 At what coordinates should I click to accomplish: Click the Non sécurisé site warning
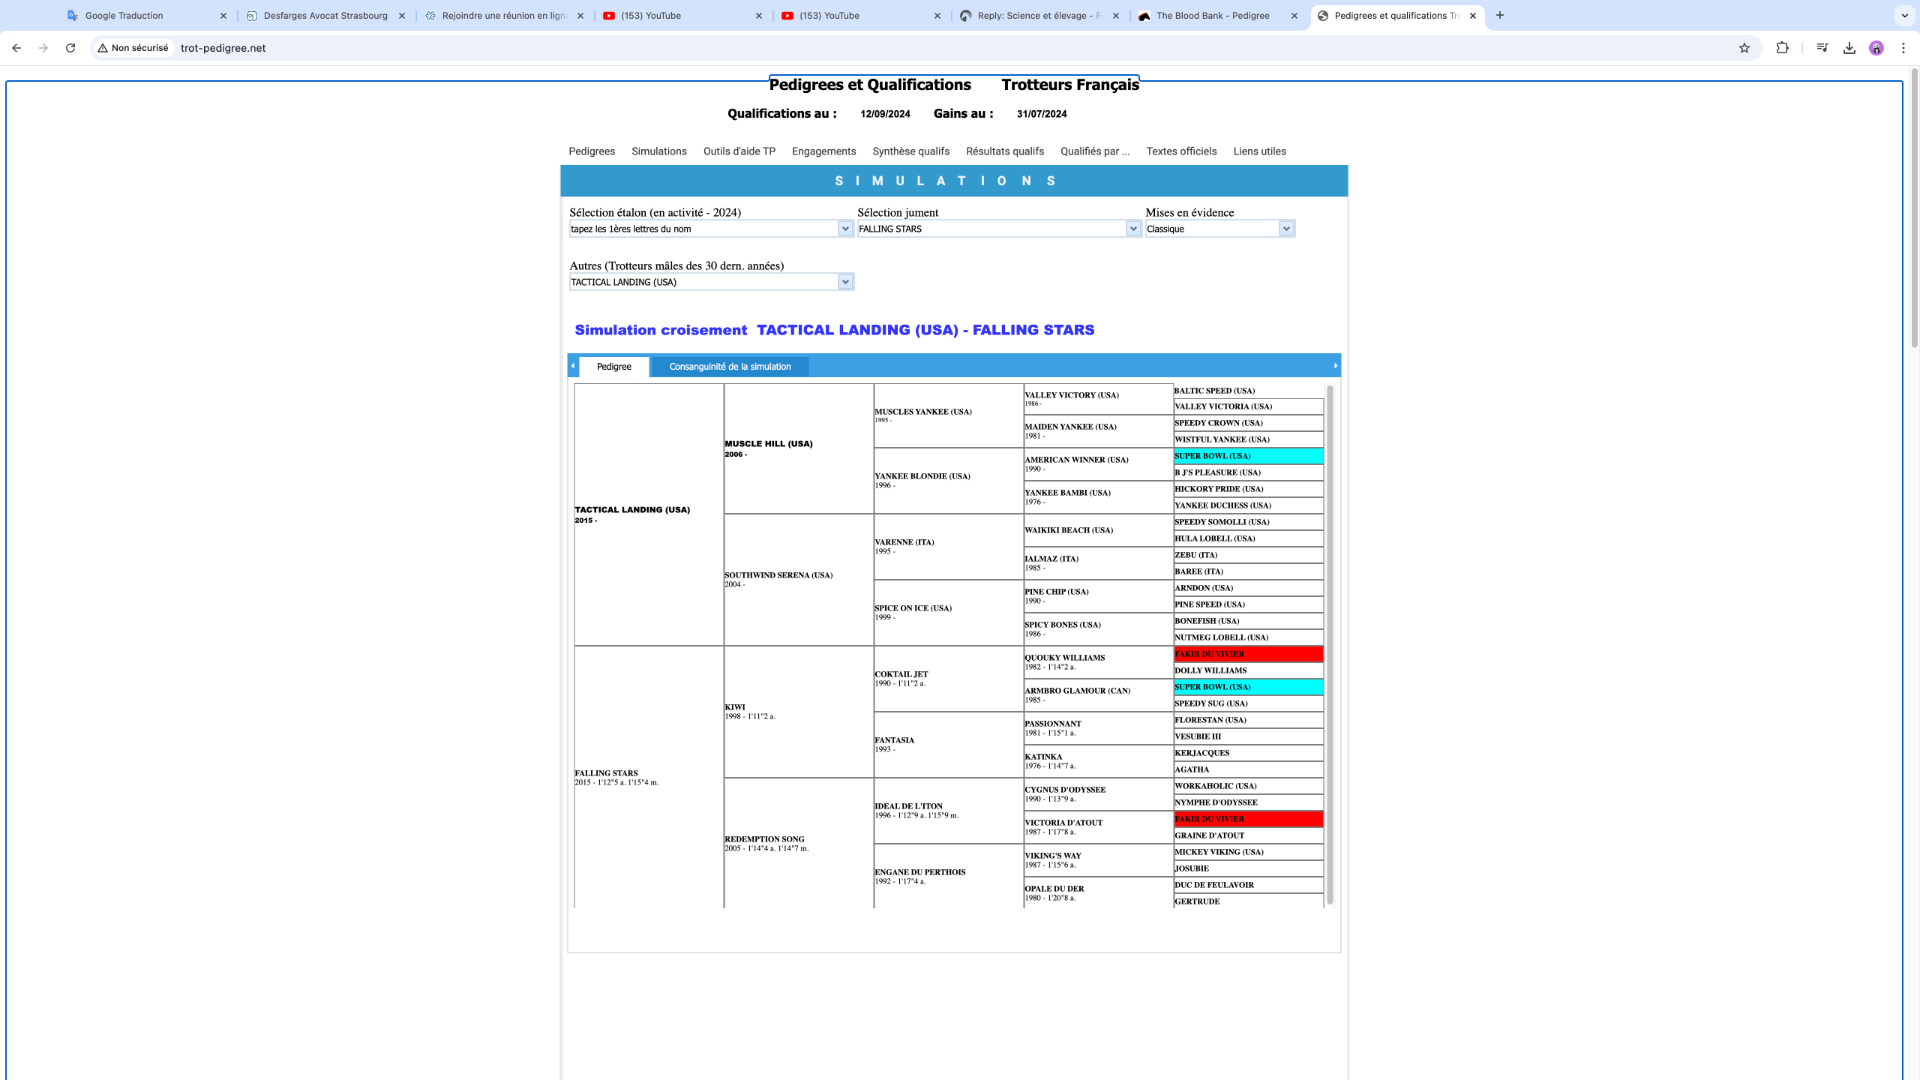(x=133, y=48)
